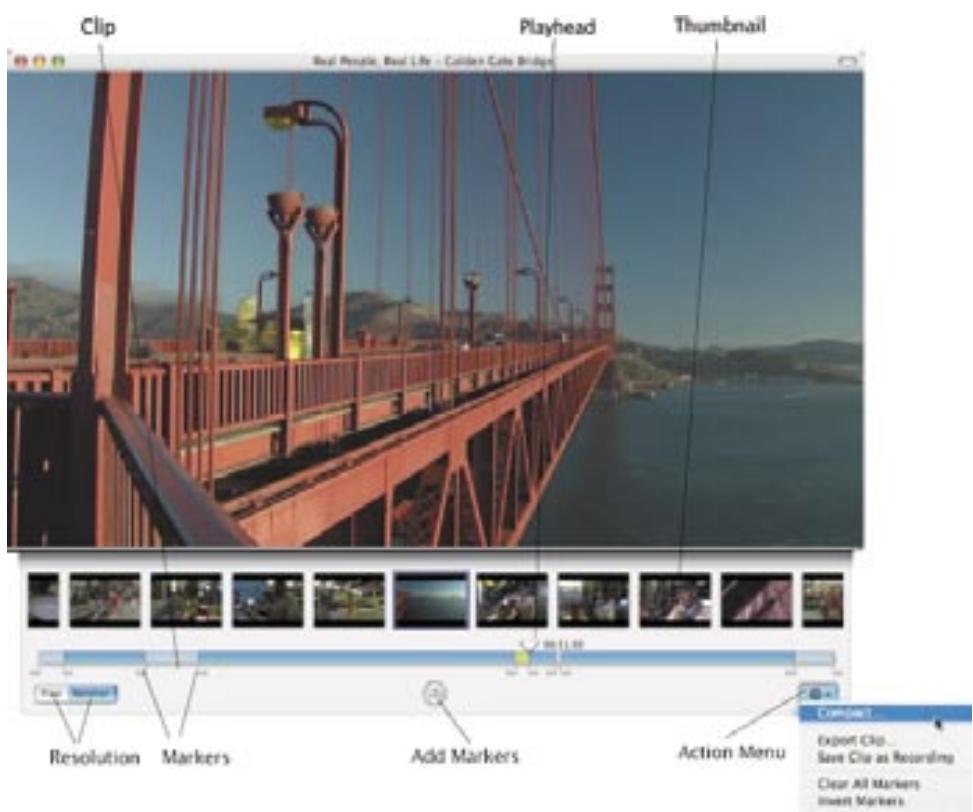Choose Save Clip as Recording
This screenshot has height=812, width=973.
(x=886, y=757)
